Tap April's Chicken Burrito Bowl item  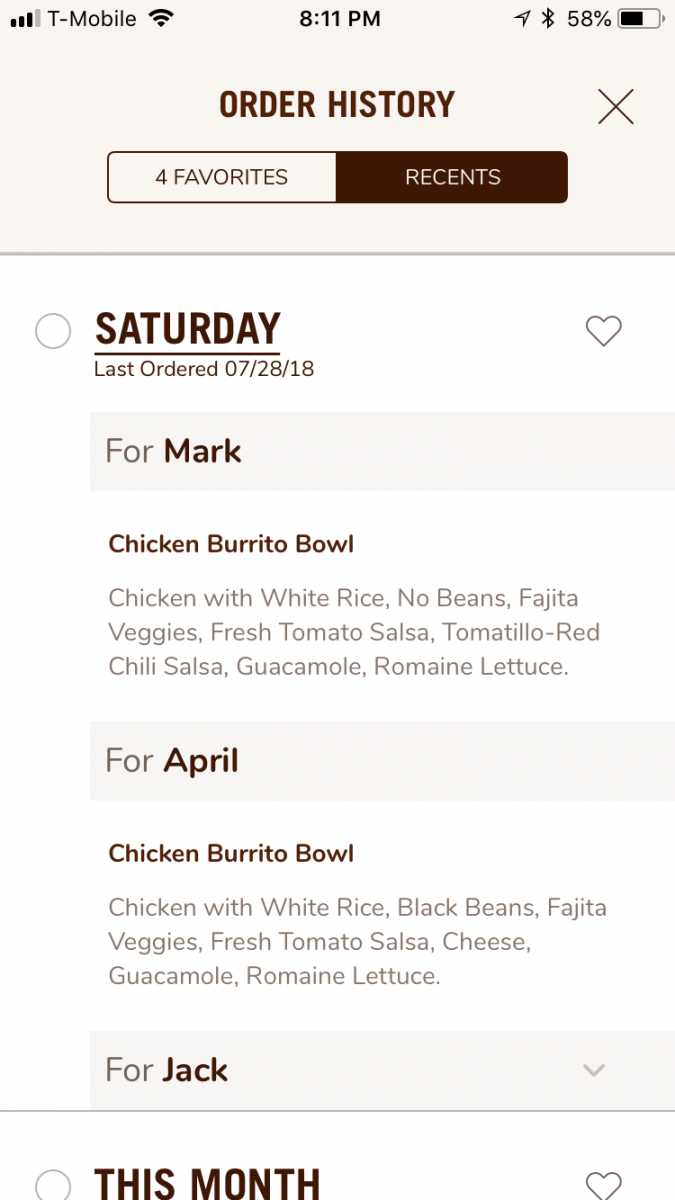231,854
